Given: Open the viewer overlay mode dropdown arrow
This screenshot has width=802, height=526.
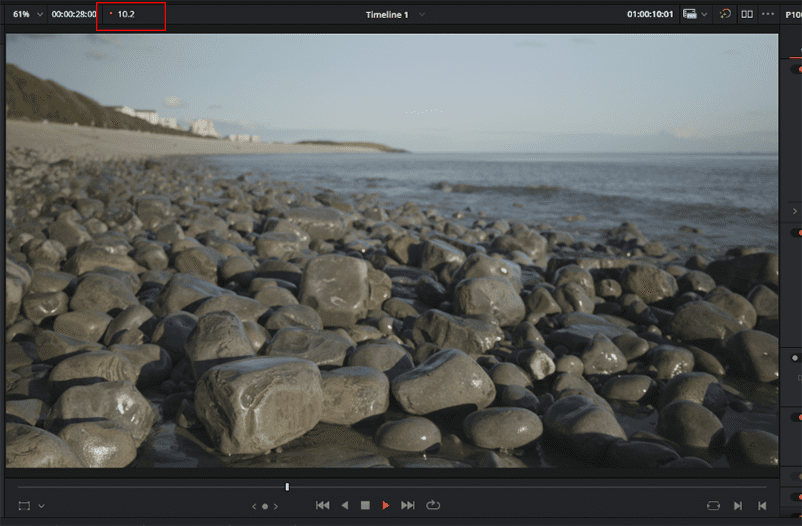Looking at the screenshot, I should coord(42,507).
